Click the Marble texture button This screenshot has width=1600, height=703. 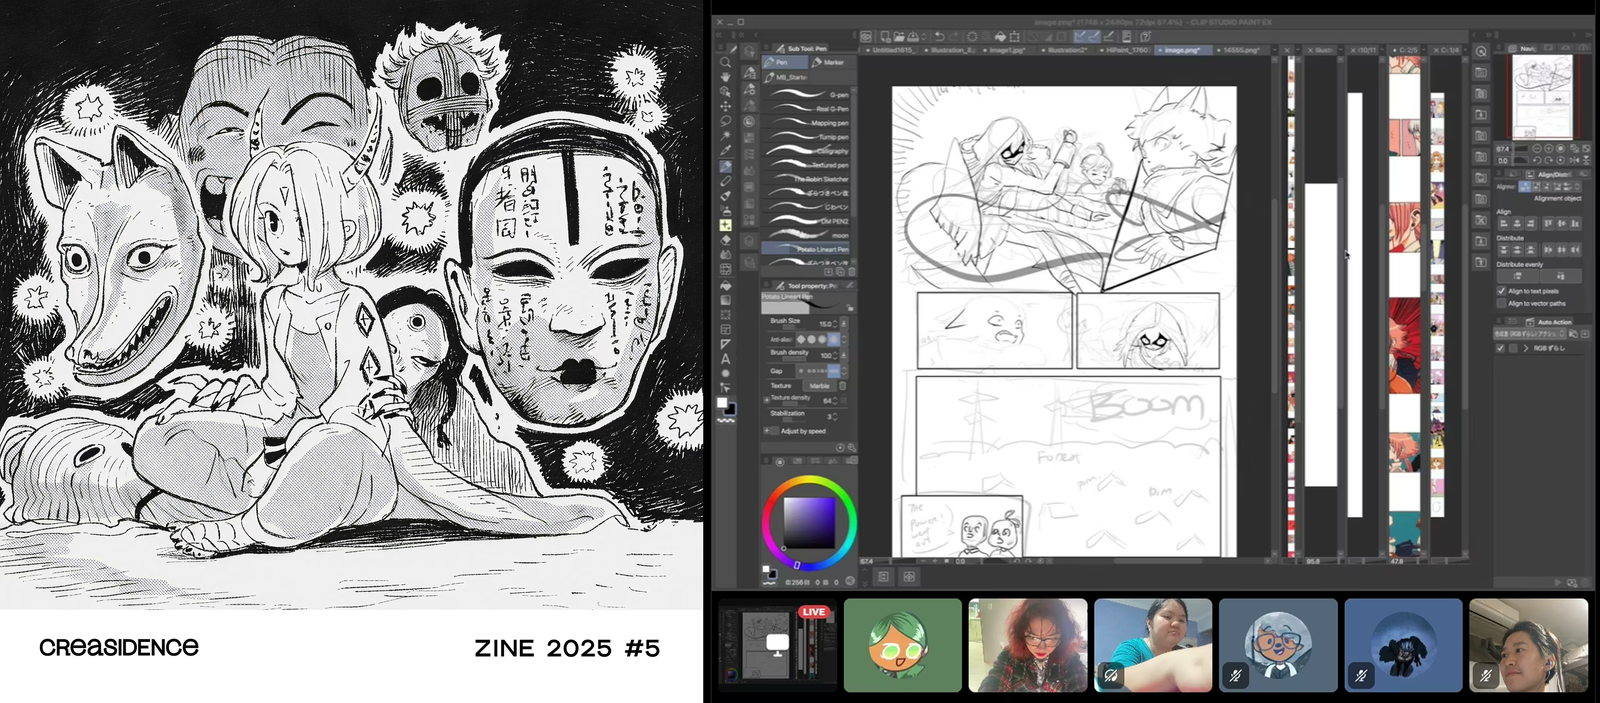click(820, 385)
